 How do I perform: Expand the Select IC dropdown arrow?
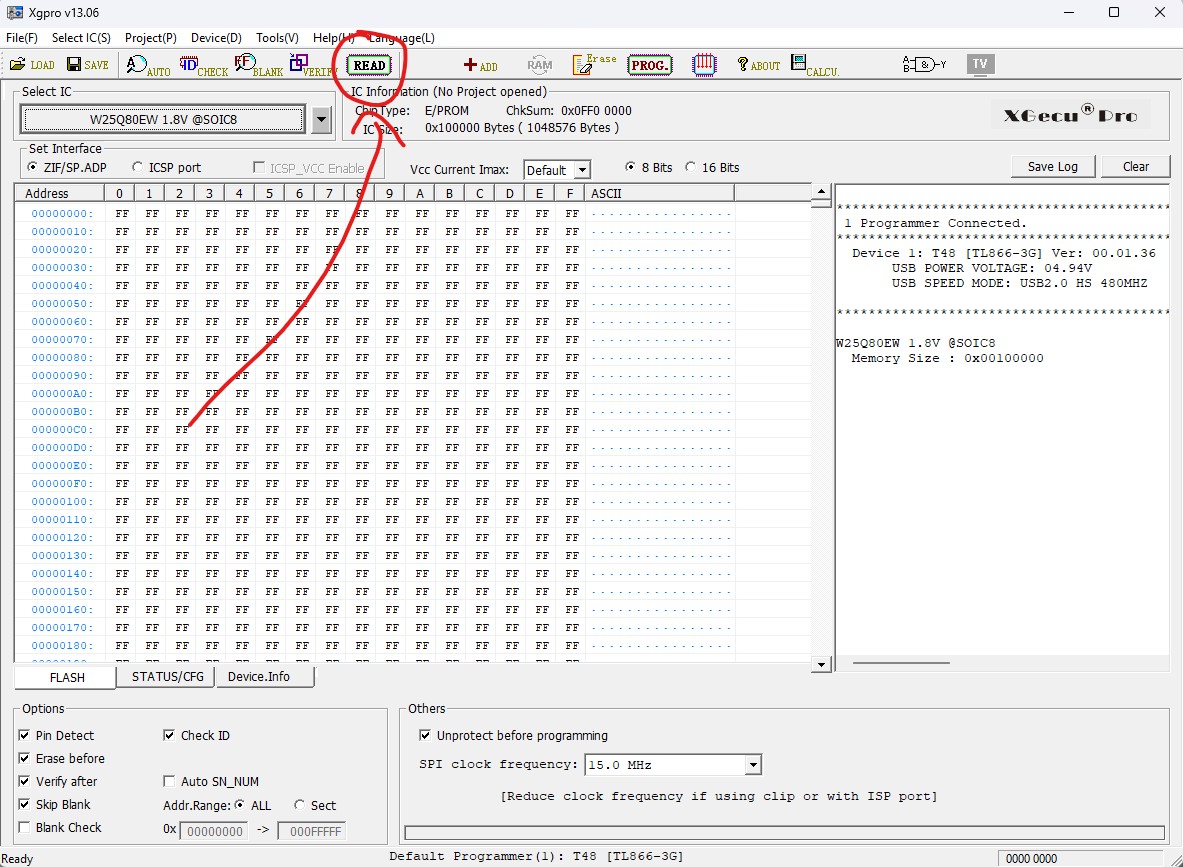coord(321,120)
